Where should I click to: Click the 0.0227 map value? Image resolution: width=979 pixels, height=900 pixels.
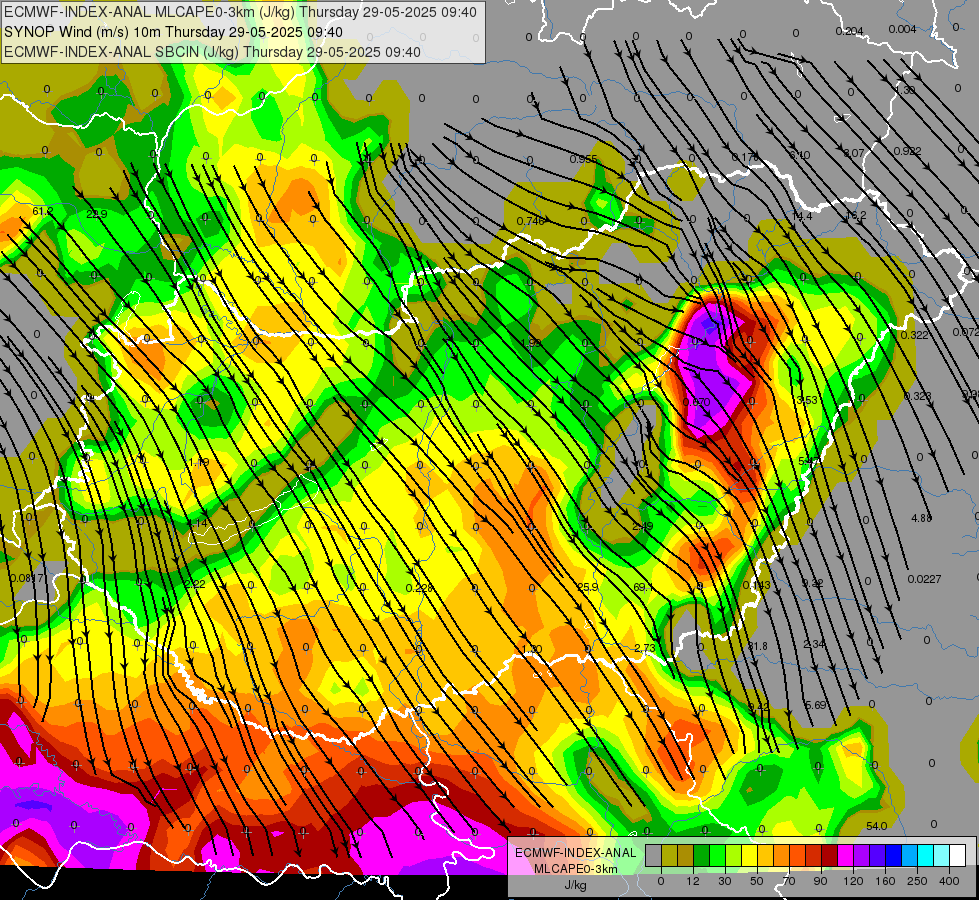point(925,579)
